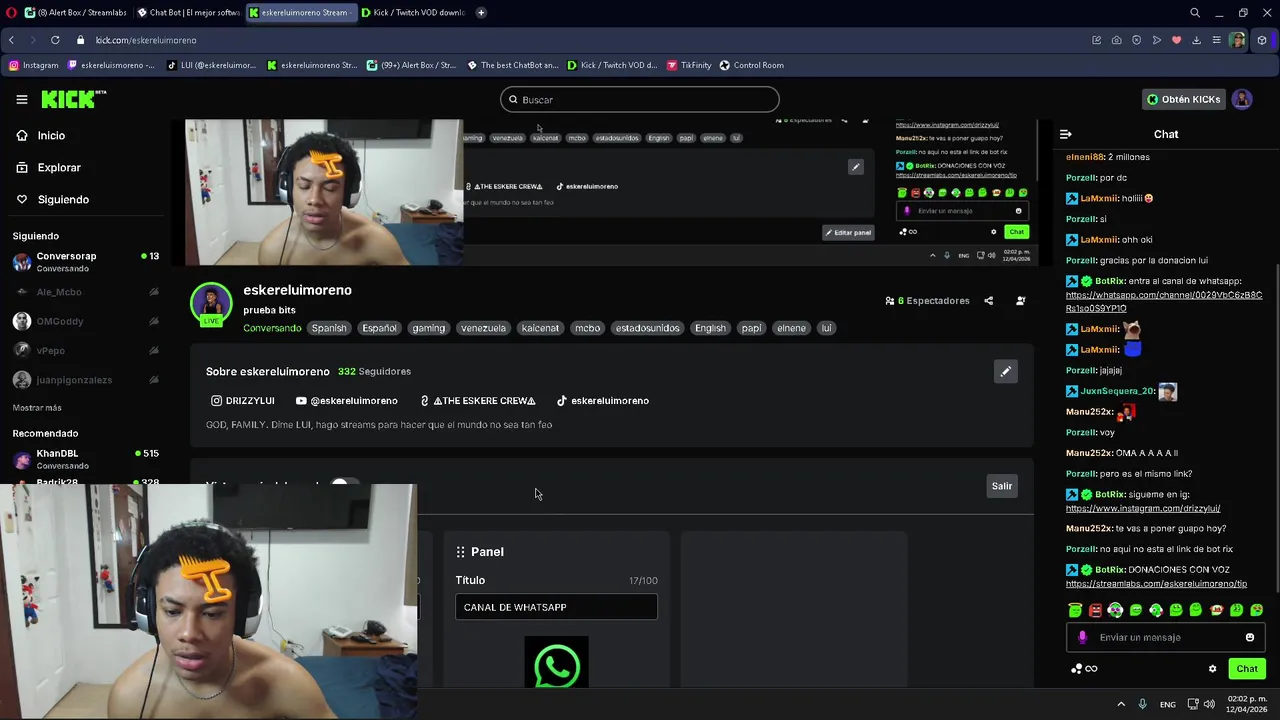Image resolution: width=1280 pixels, height=720 pixels.
Task: Expand Mostrar más in following list
Action: click(37, 408)
